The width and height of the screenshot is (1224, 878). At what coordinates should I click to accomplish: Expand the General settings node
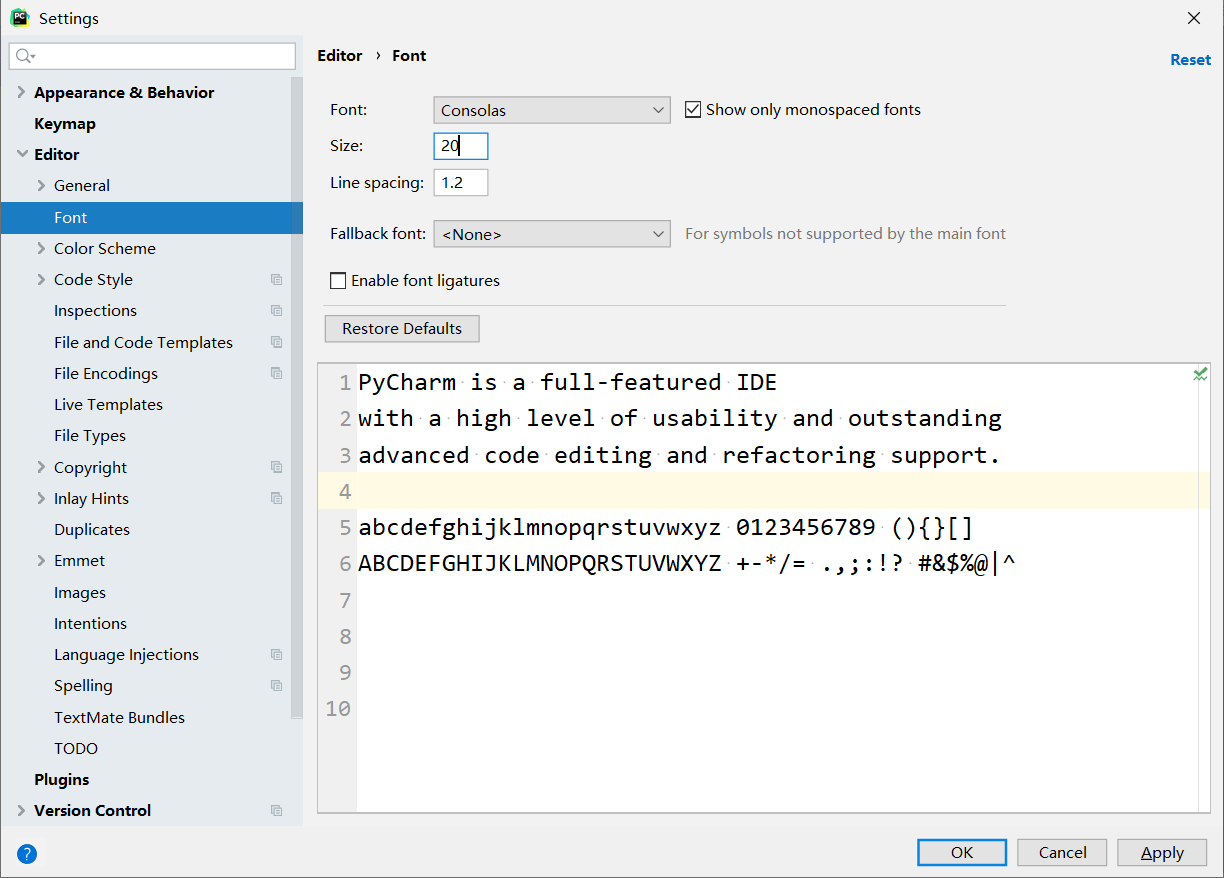[x=41, y=186]
